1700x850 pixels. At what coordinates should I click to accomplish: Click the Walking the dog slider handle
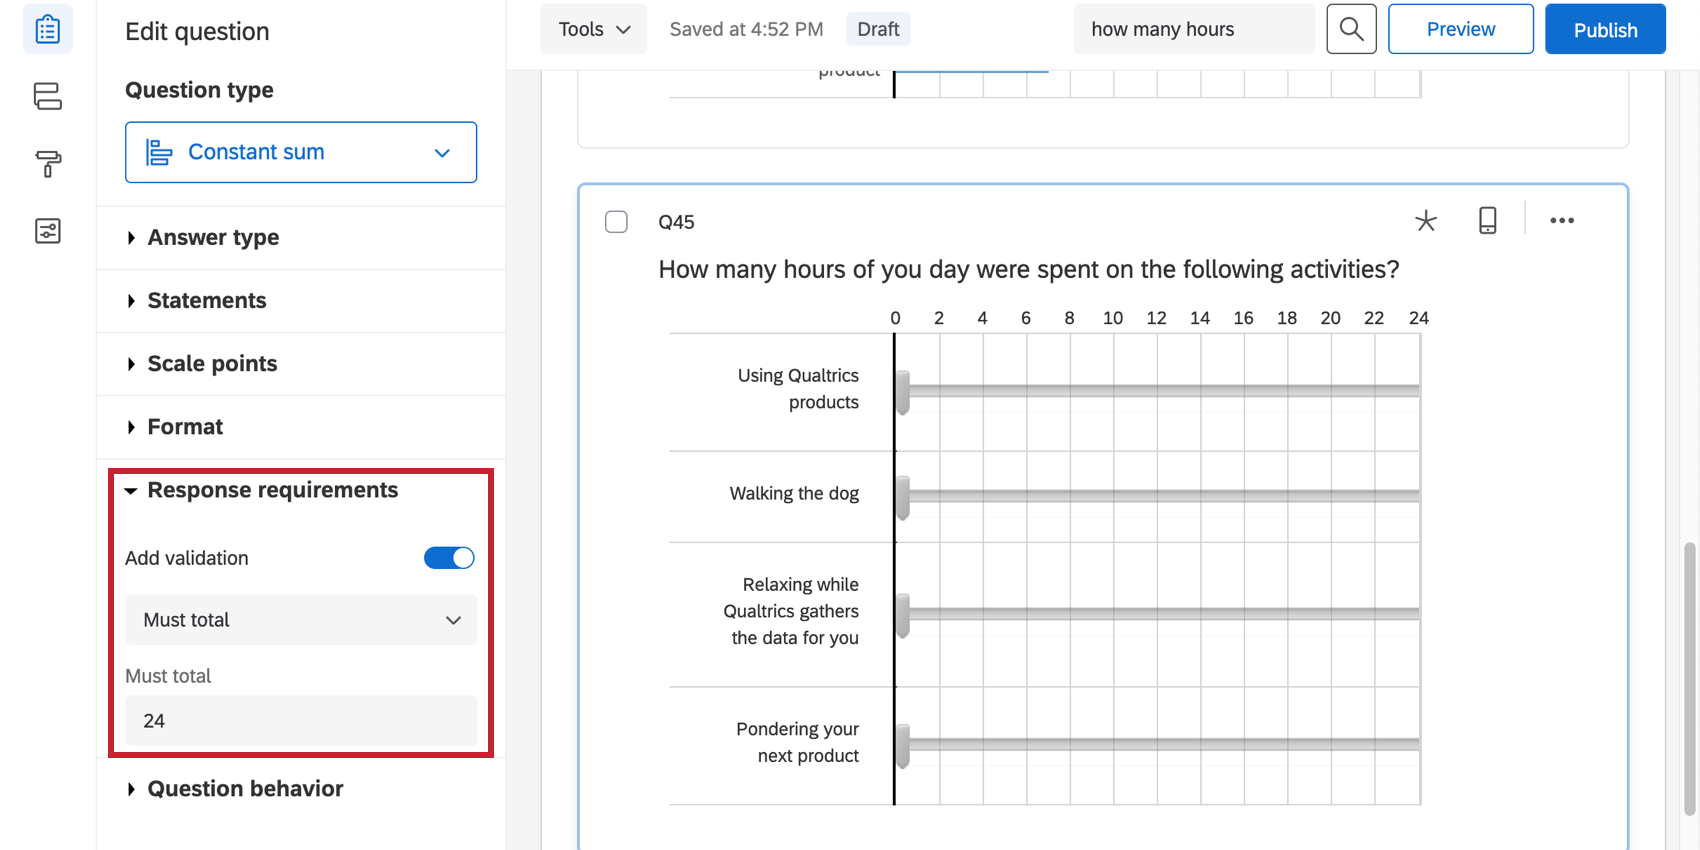(x=903, y=497)
